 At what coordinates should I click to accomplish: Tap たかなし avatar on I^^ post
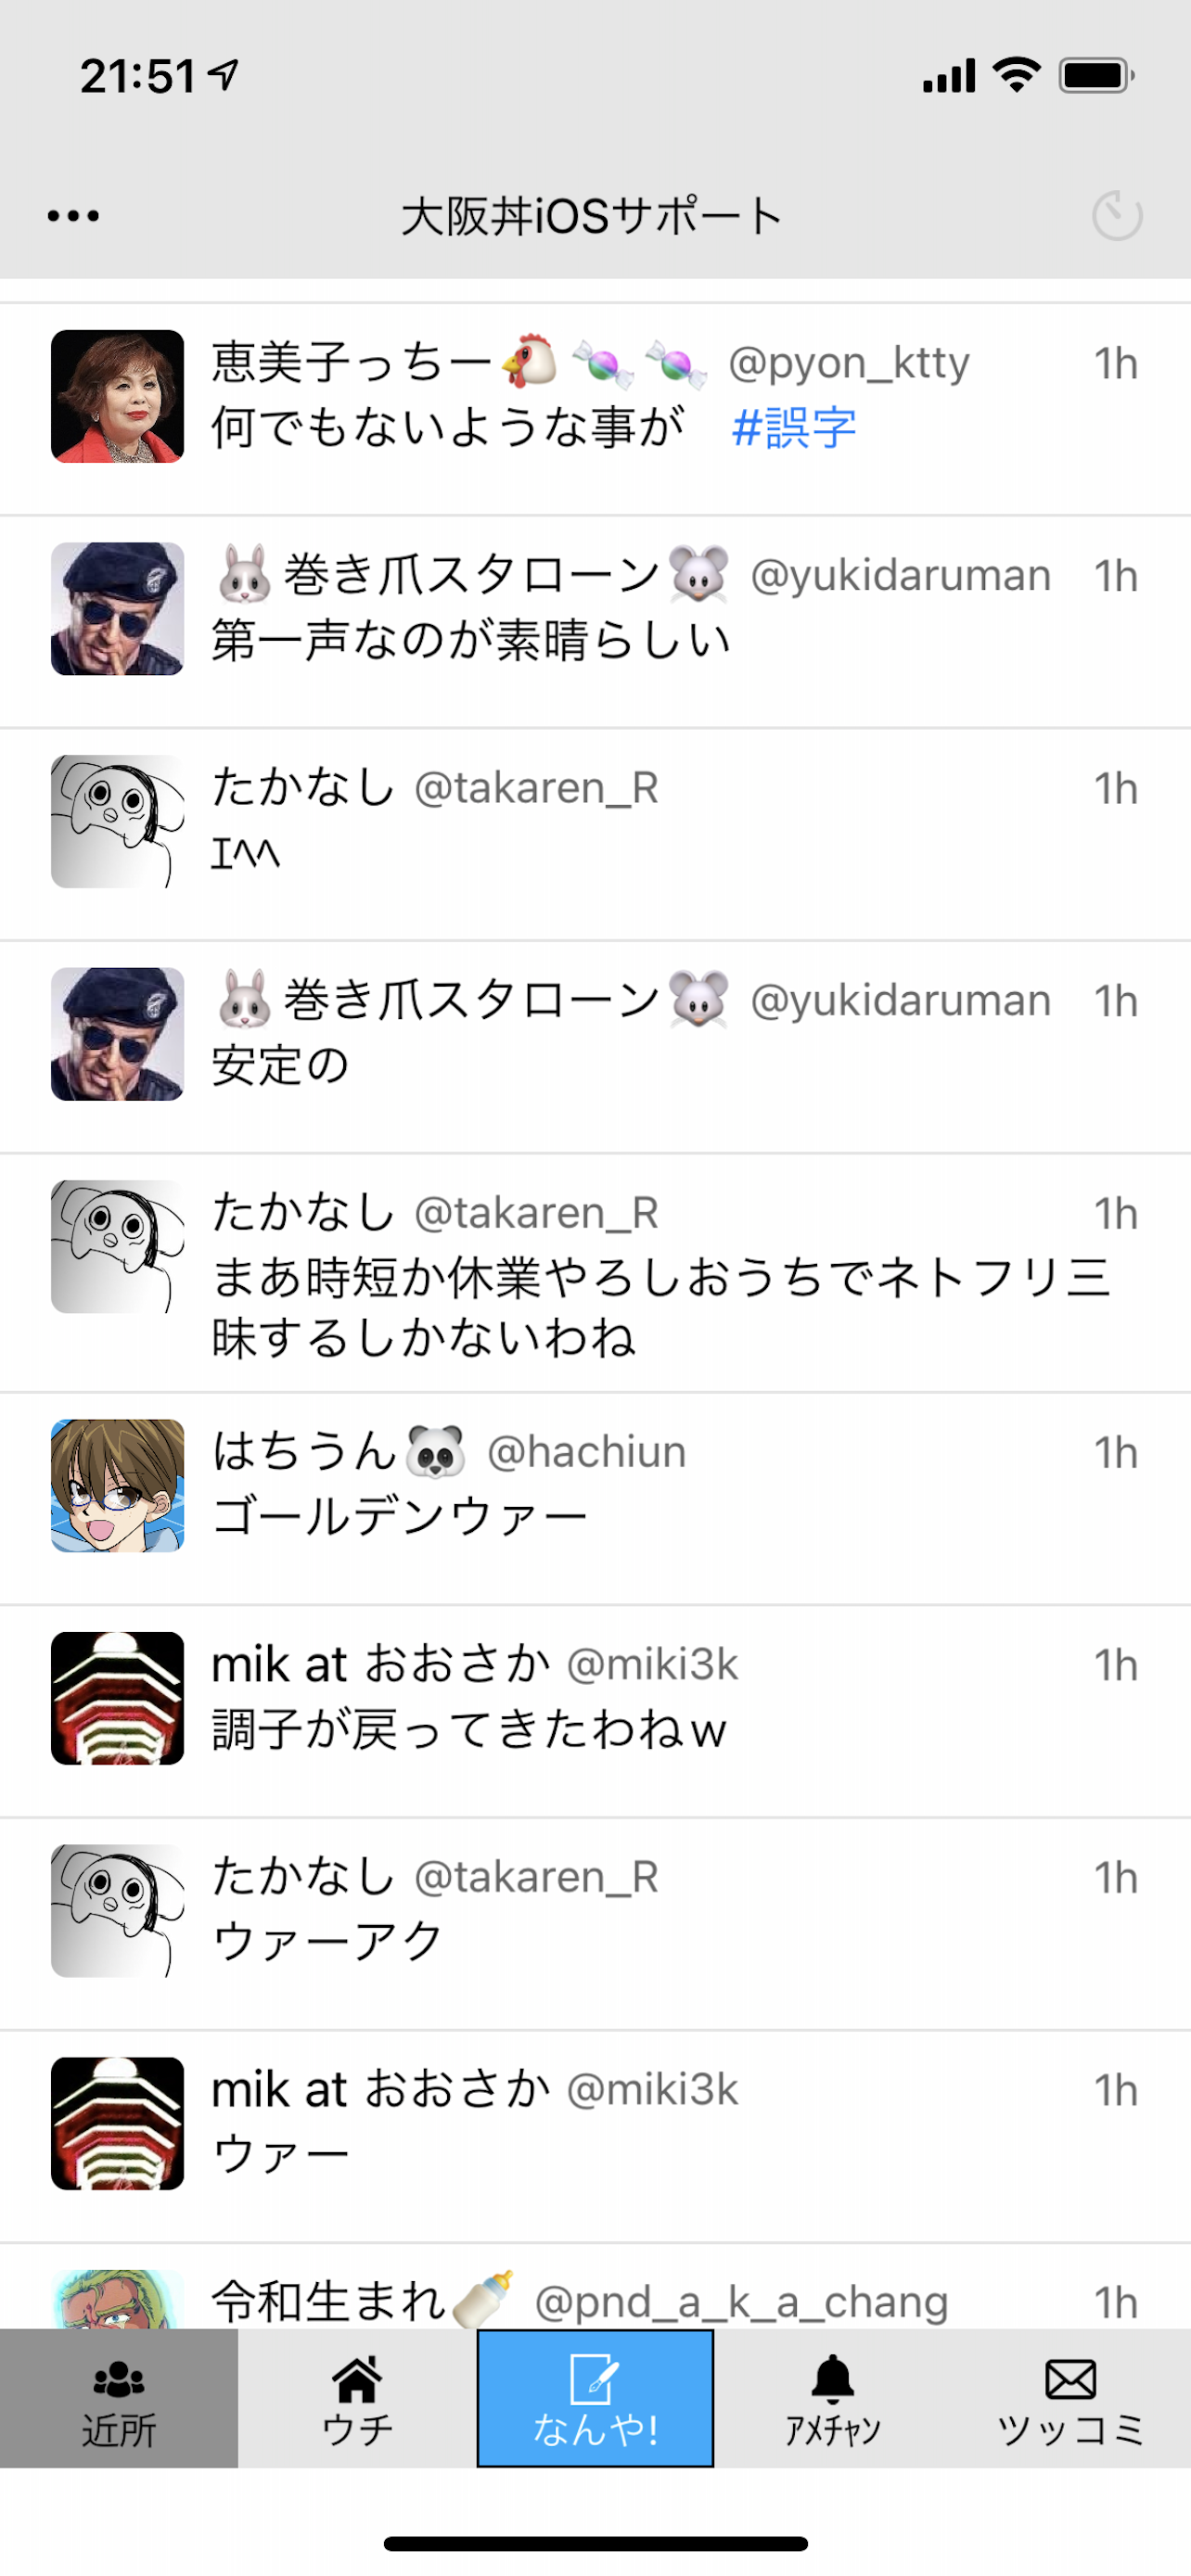click(x=117, y=821)
